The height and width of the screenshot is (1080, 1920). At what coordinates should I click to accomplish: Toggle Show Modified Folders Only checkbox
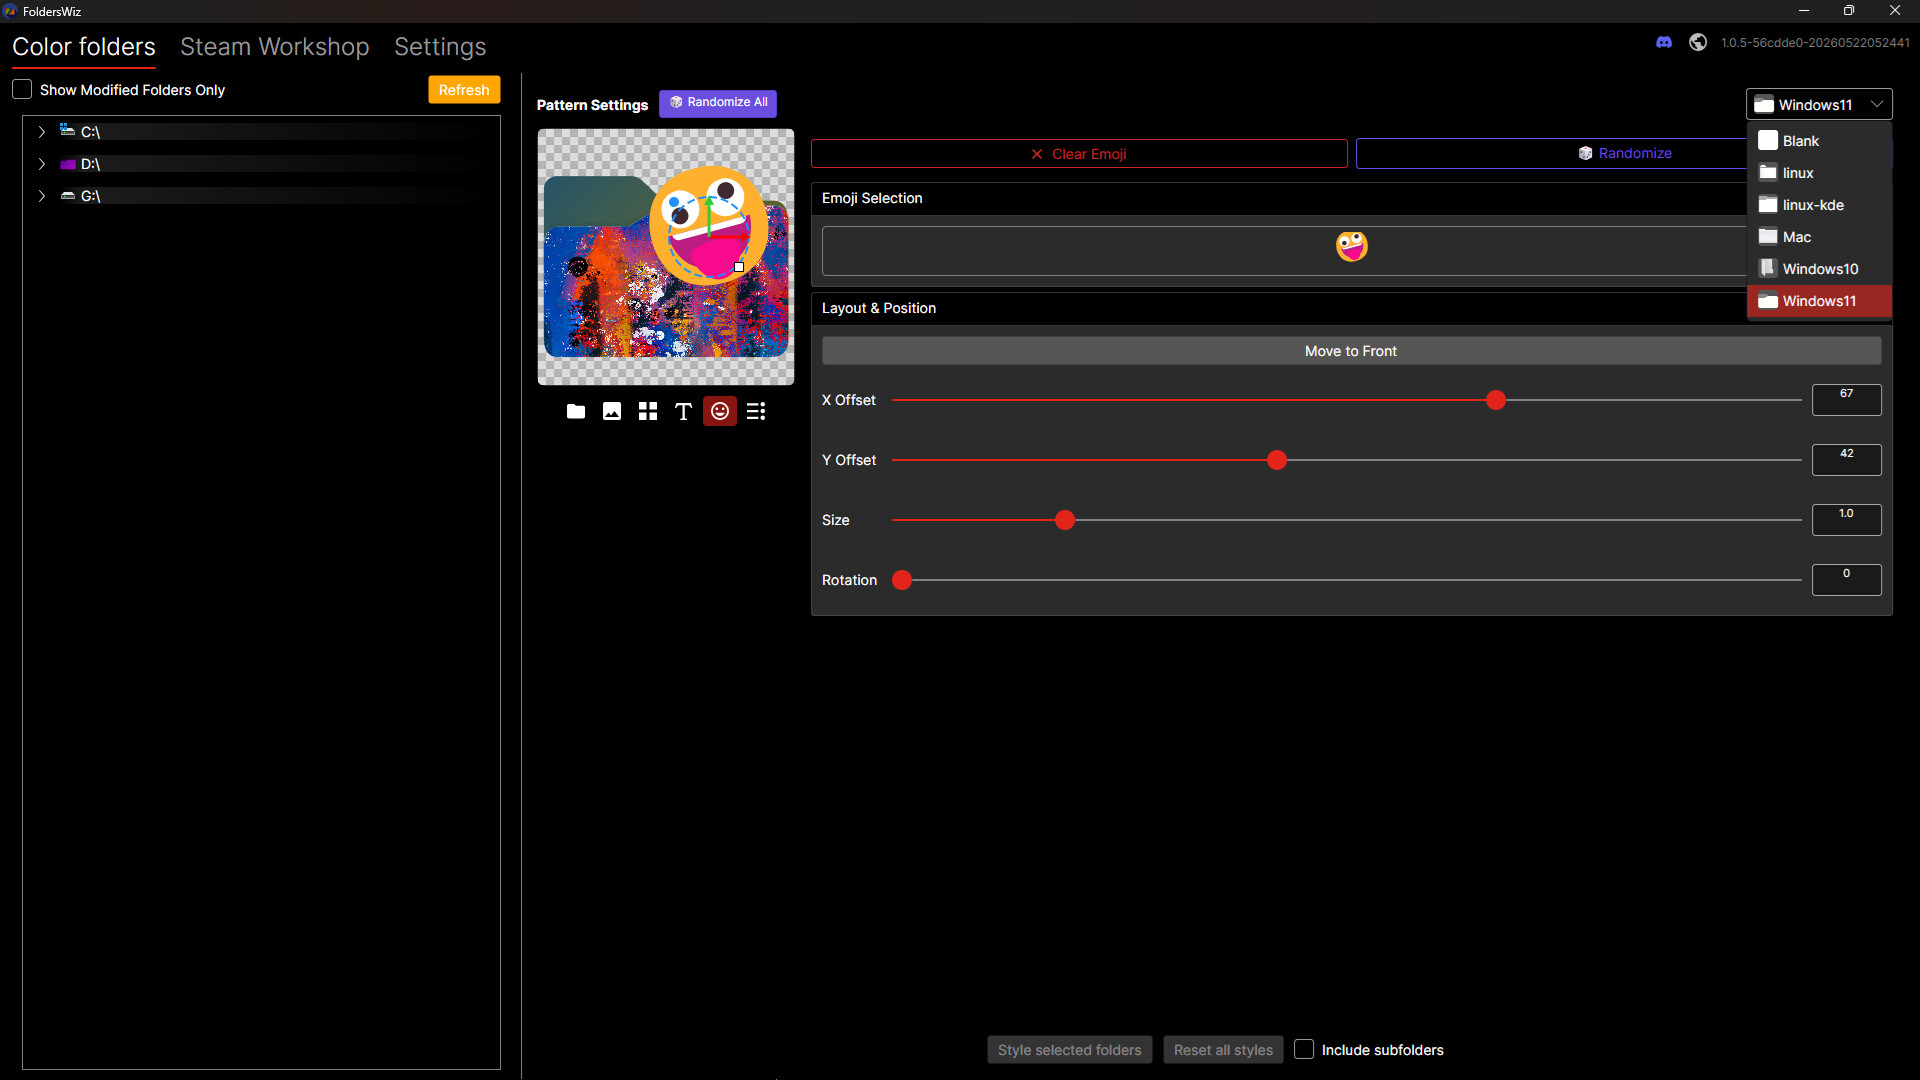(22, 89)
